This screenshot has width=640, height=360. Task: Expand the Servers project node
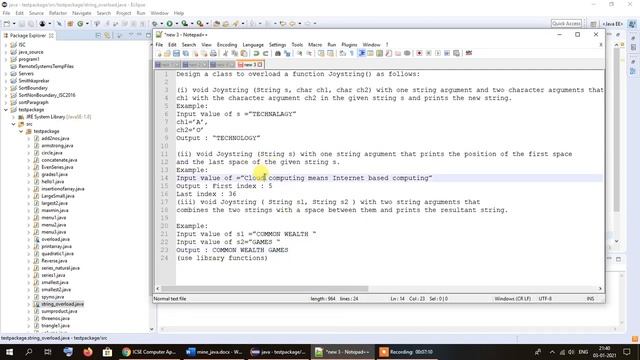coord(6,74)
